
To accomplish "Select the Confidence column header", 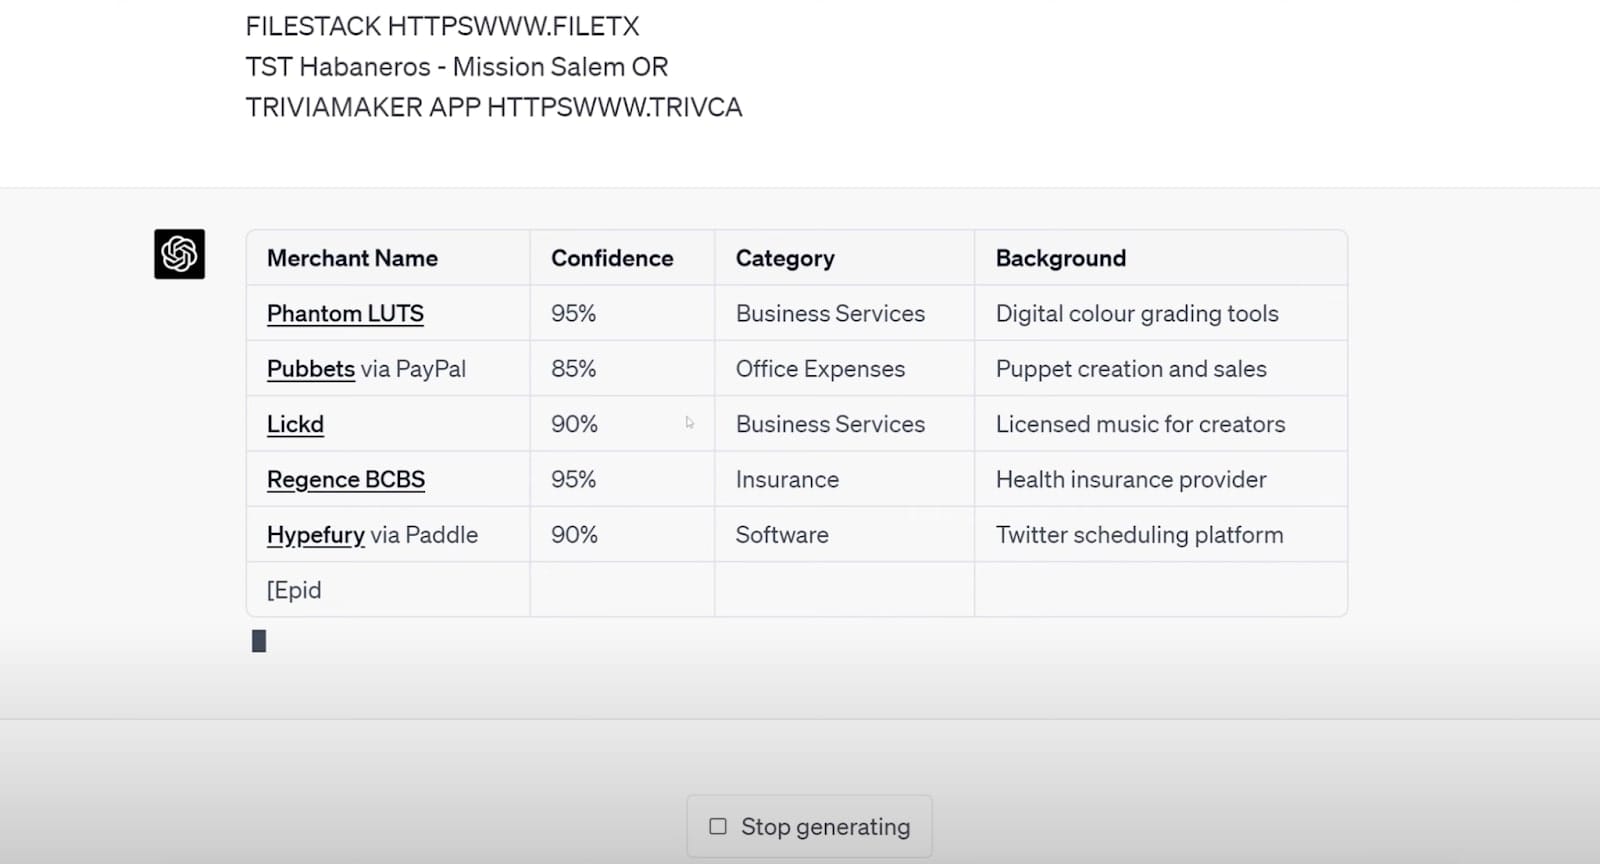I will point(612,259).
